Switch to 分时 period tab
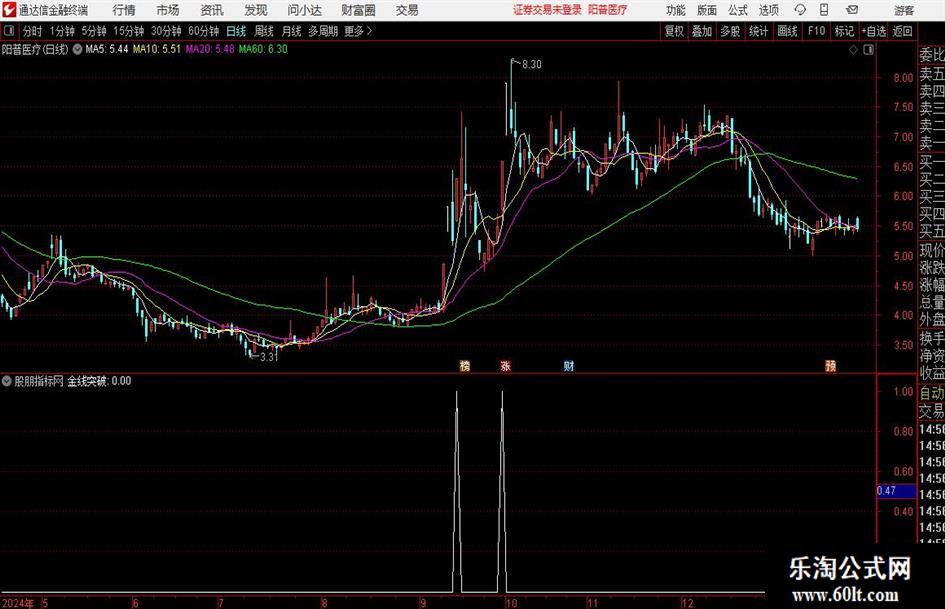This screenshot has height=609, width=945. [x=32, y=31]
